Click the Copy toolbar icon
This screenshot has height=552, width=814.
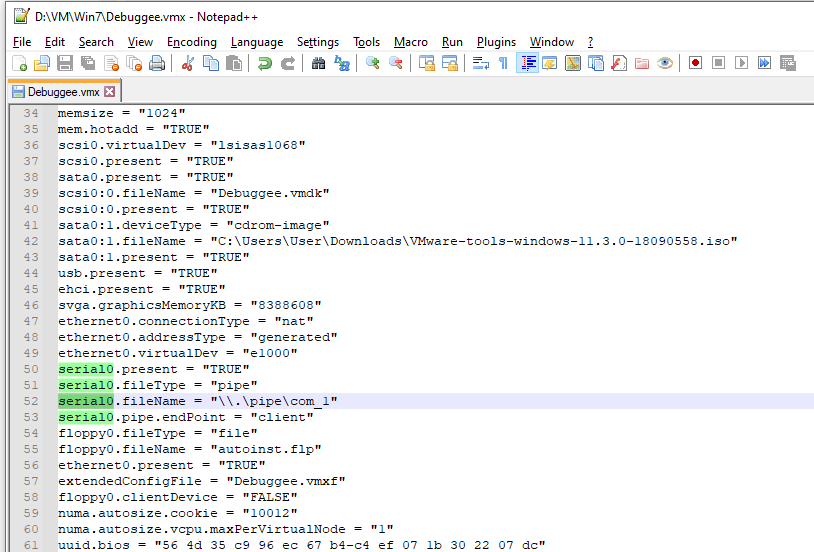tap(211, 63)
